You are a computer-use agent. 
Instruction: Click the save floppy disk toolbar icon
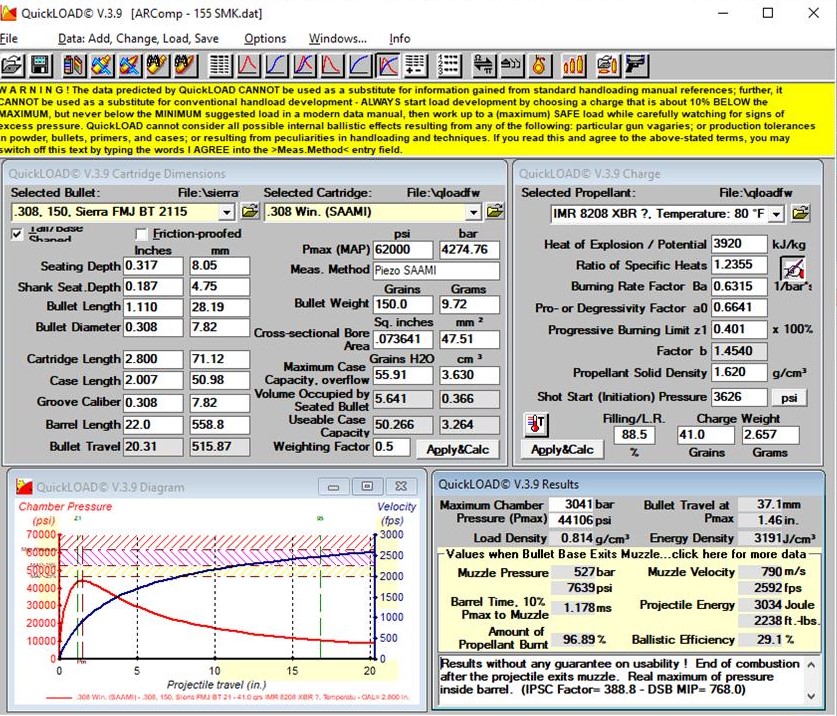[x=41, y=65]
